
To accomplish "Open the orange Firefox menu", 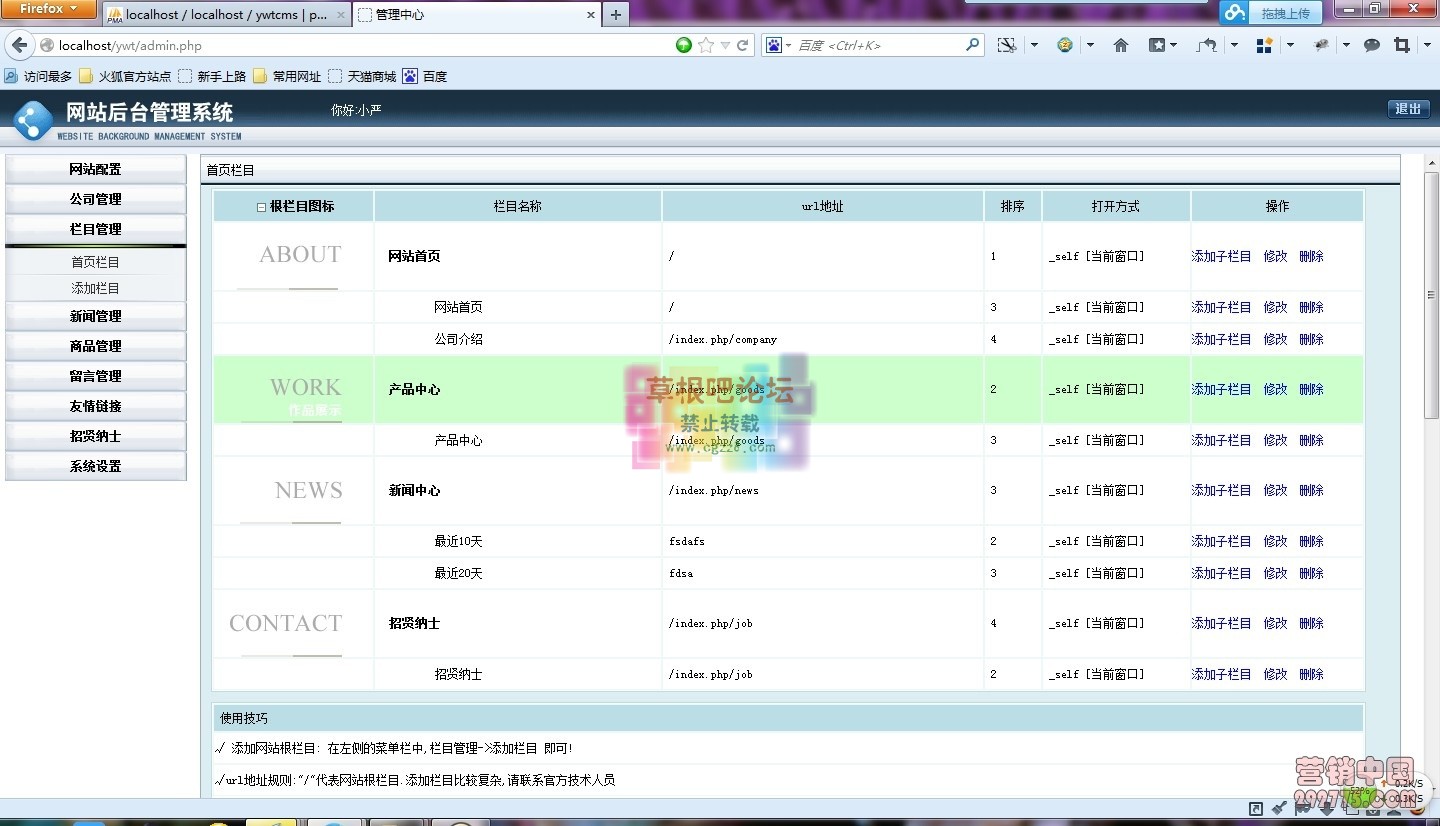I will point(48,9).
